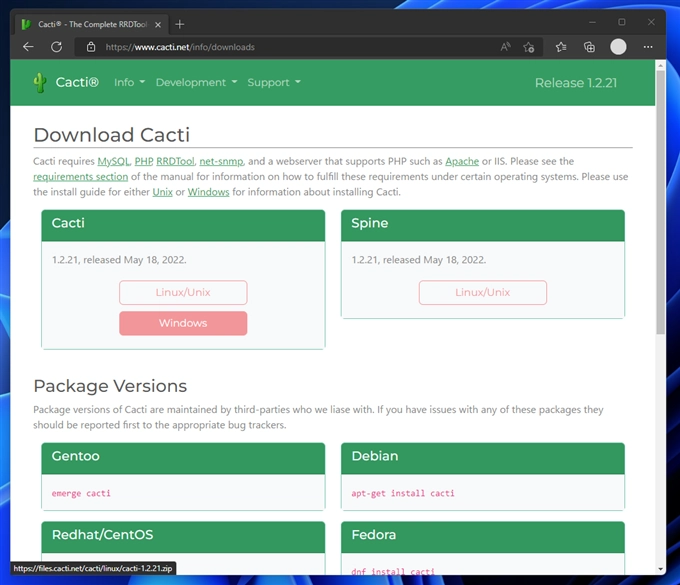Click the scrollbar down arrow
Screen dimensions: 680x585
[660, 569]
